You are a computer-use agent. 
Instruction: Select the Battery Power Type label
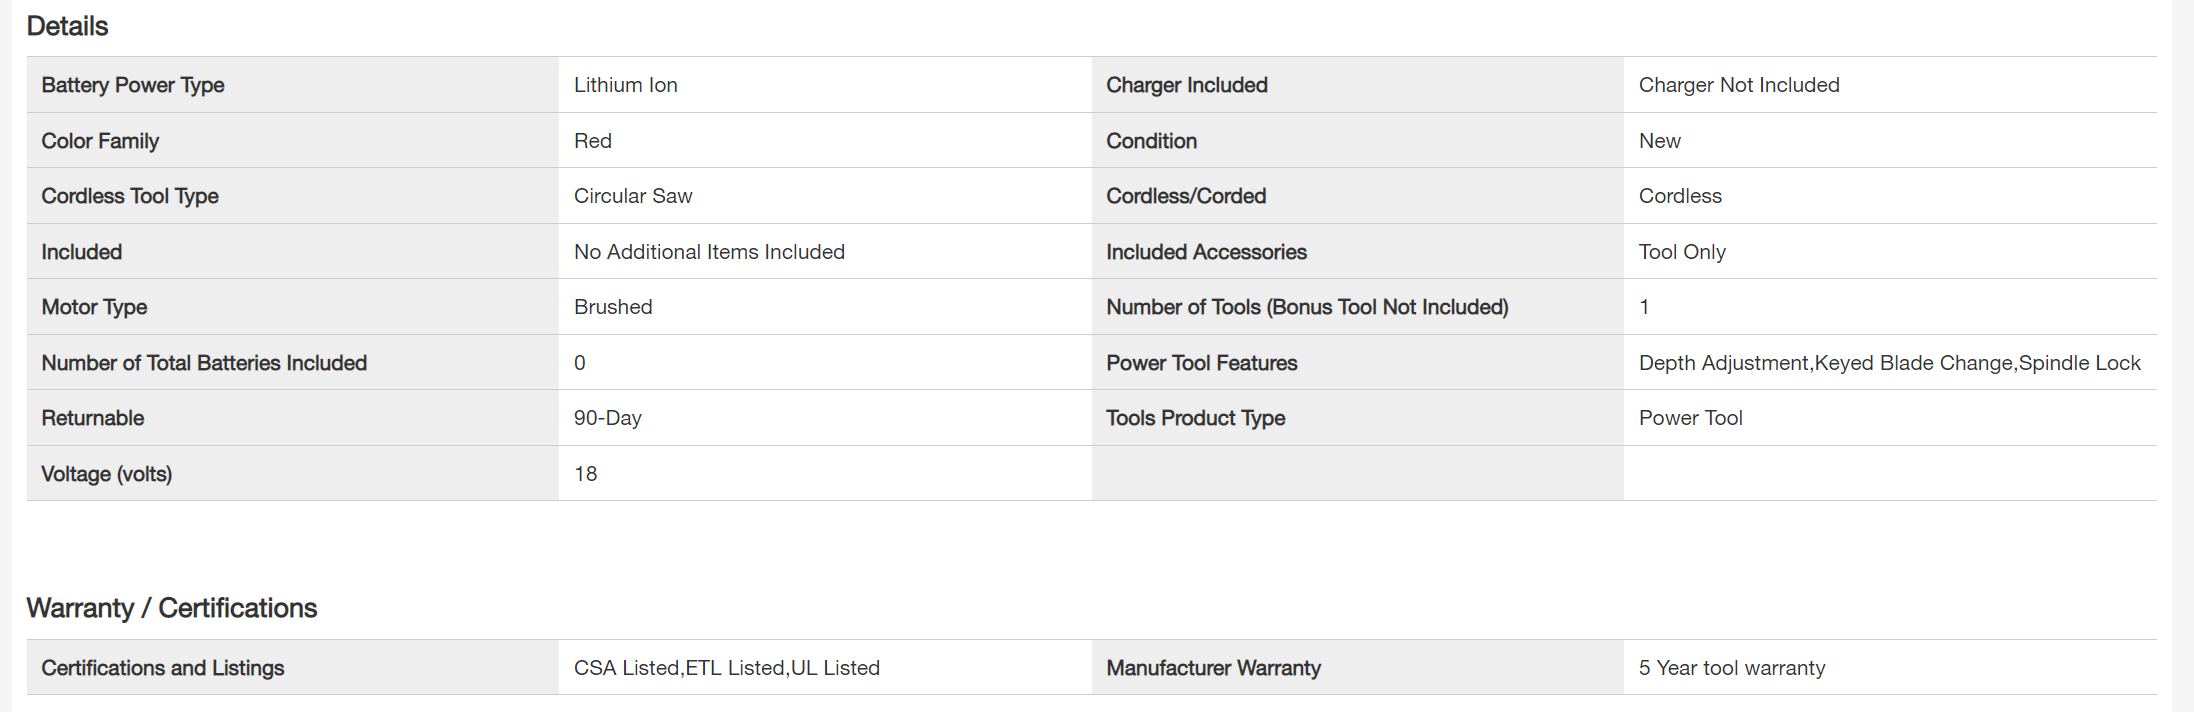tap(133, 85)
